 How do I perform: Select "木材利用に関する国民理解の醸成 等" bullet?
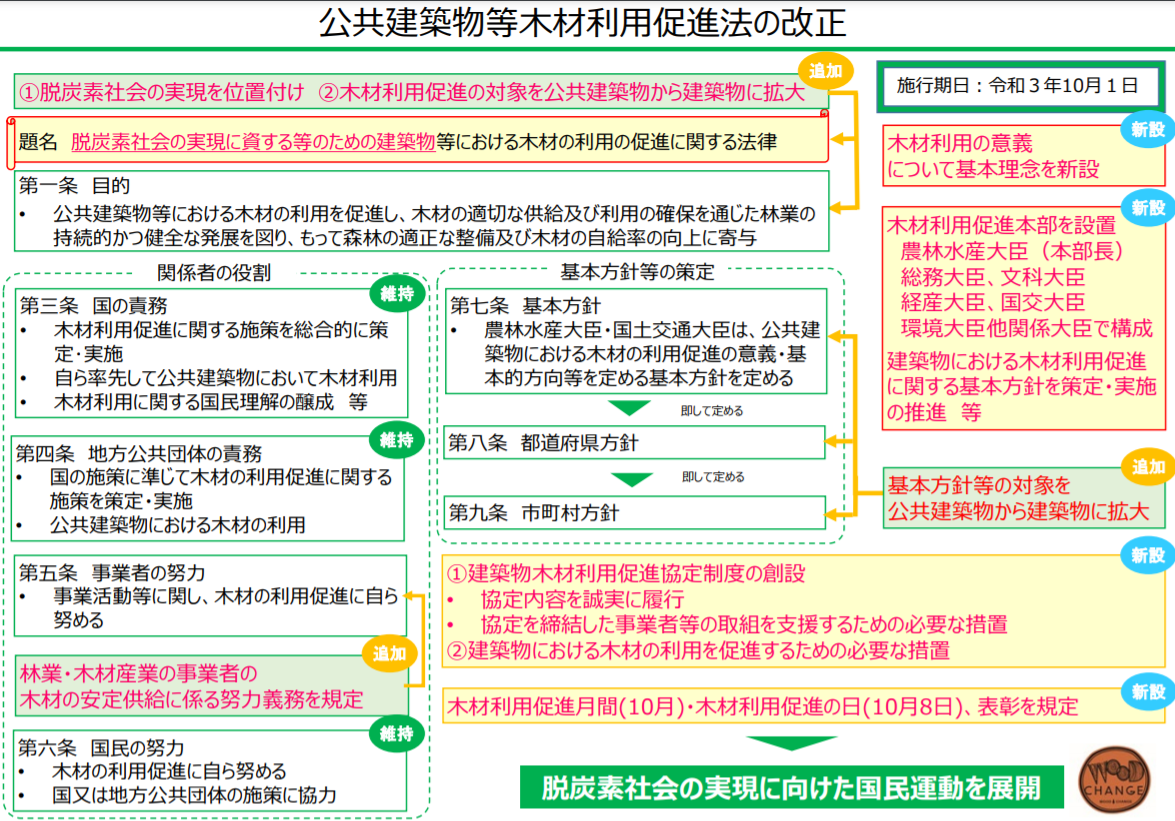211,402
